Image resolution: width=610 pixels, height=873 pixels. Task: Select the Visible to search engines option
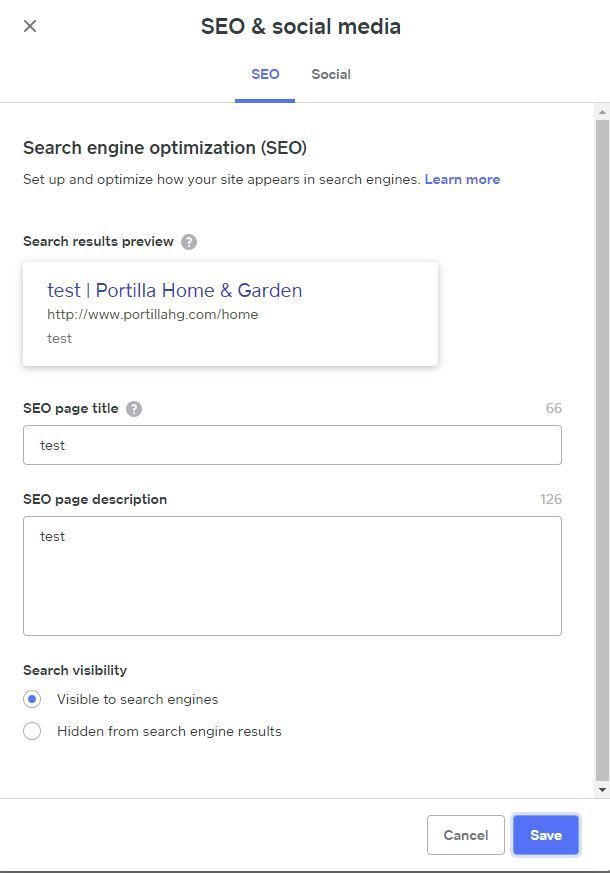click(x=31, y=699)
